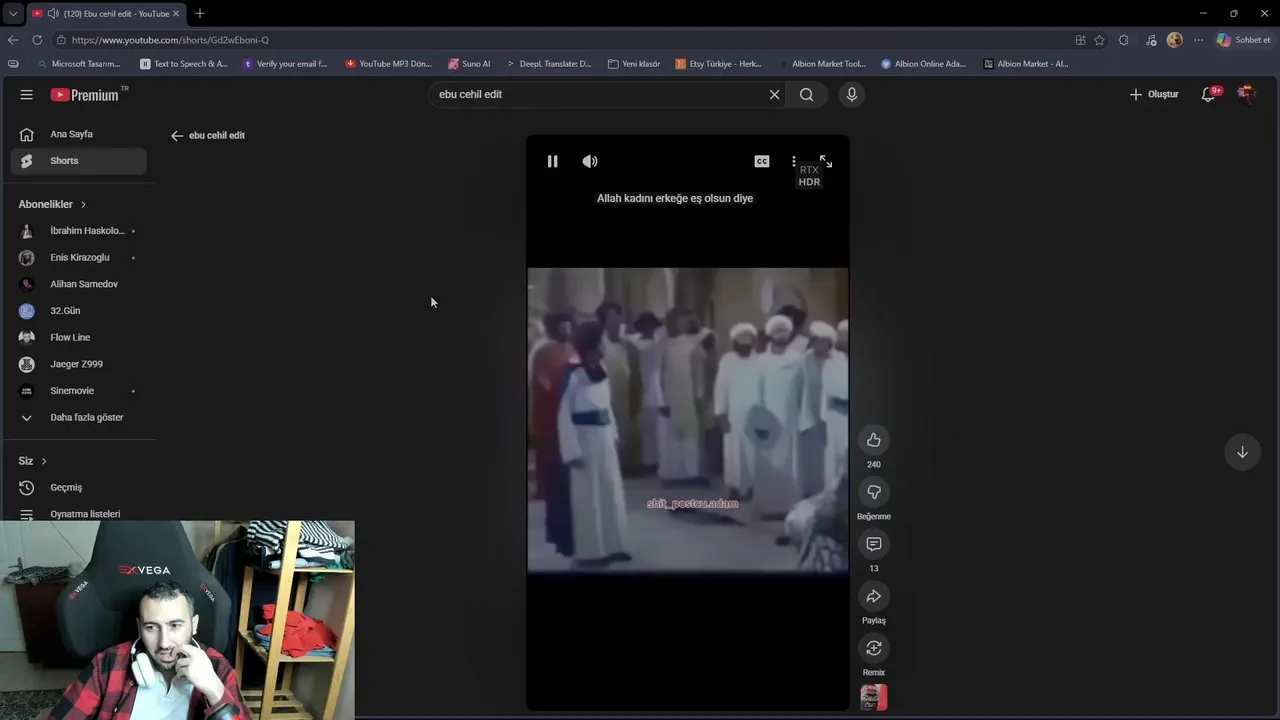
Task: Open the account avatar menu
Action: [1246, 94]
